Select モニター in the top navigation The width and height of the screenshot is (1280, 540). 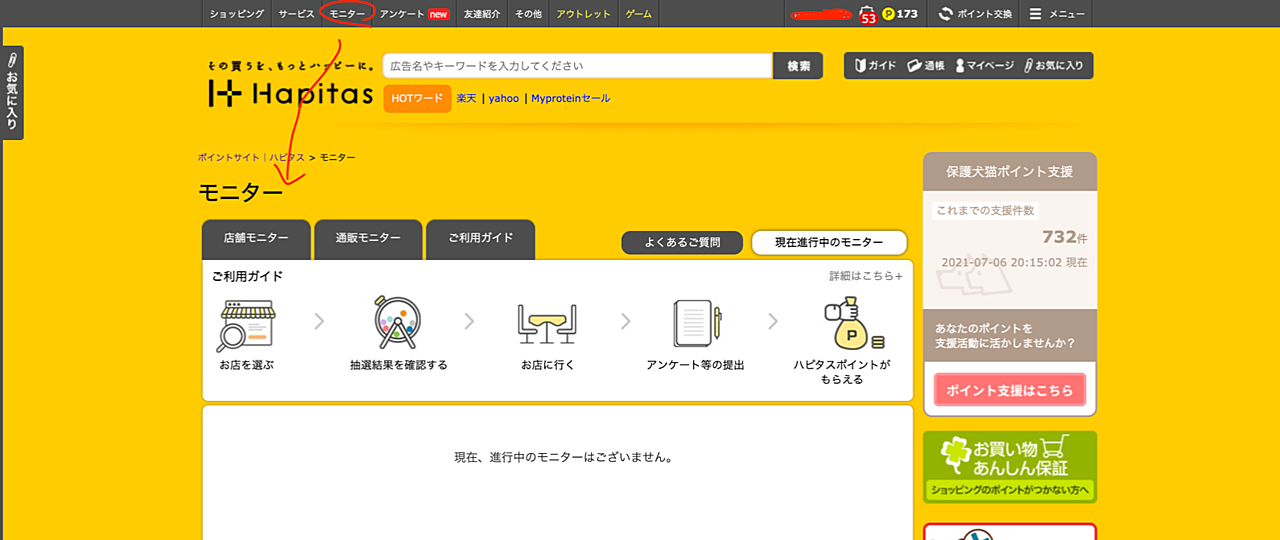[348, 14]
